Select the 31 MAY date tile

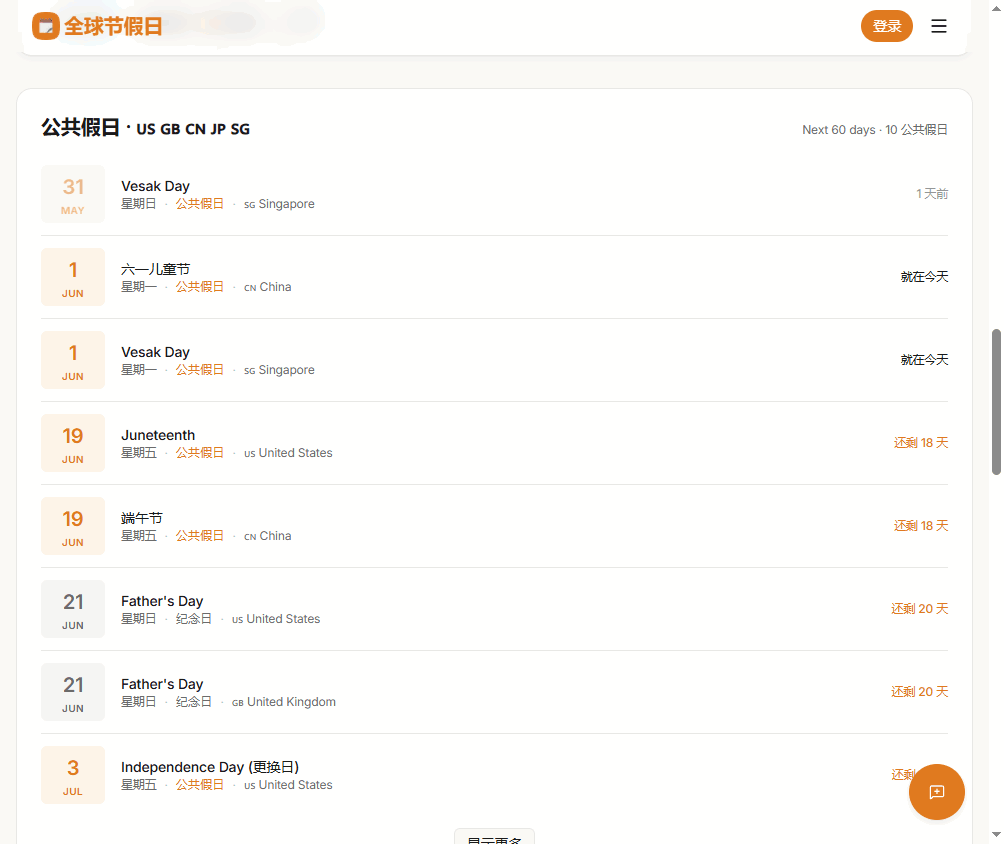(73, 194)
